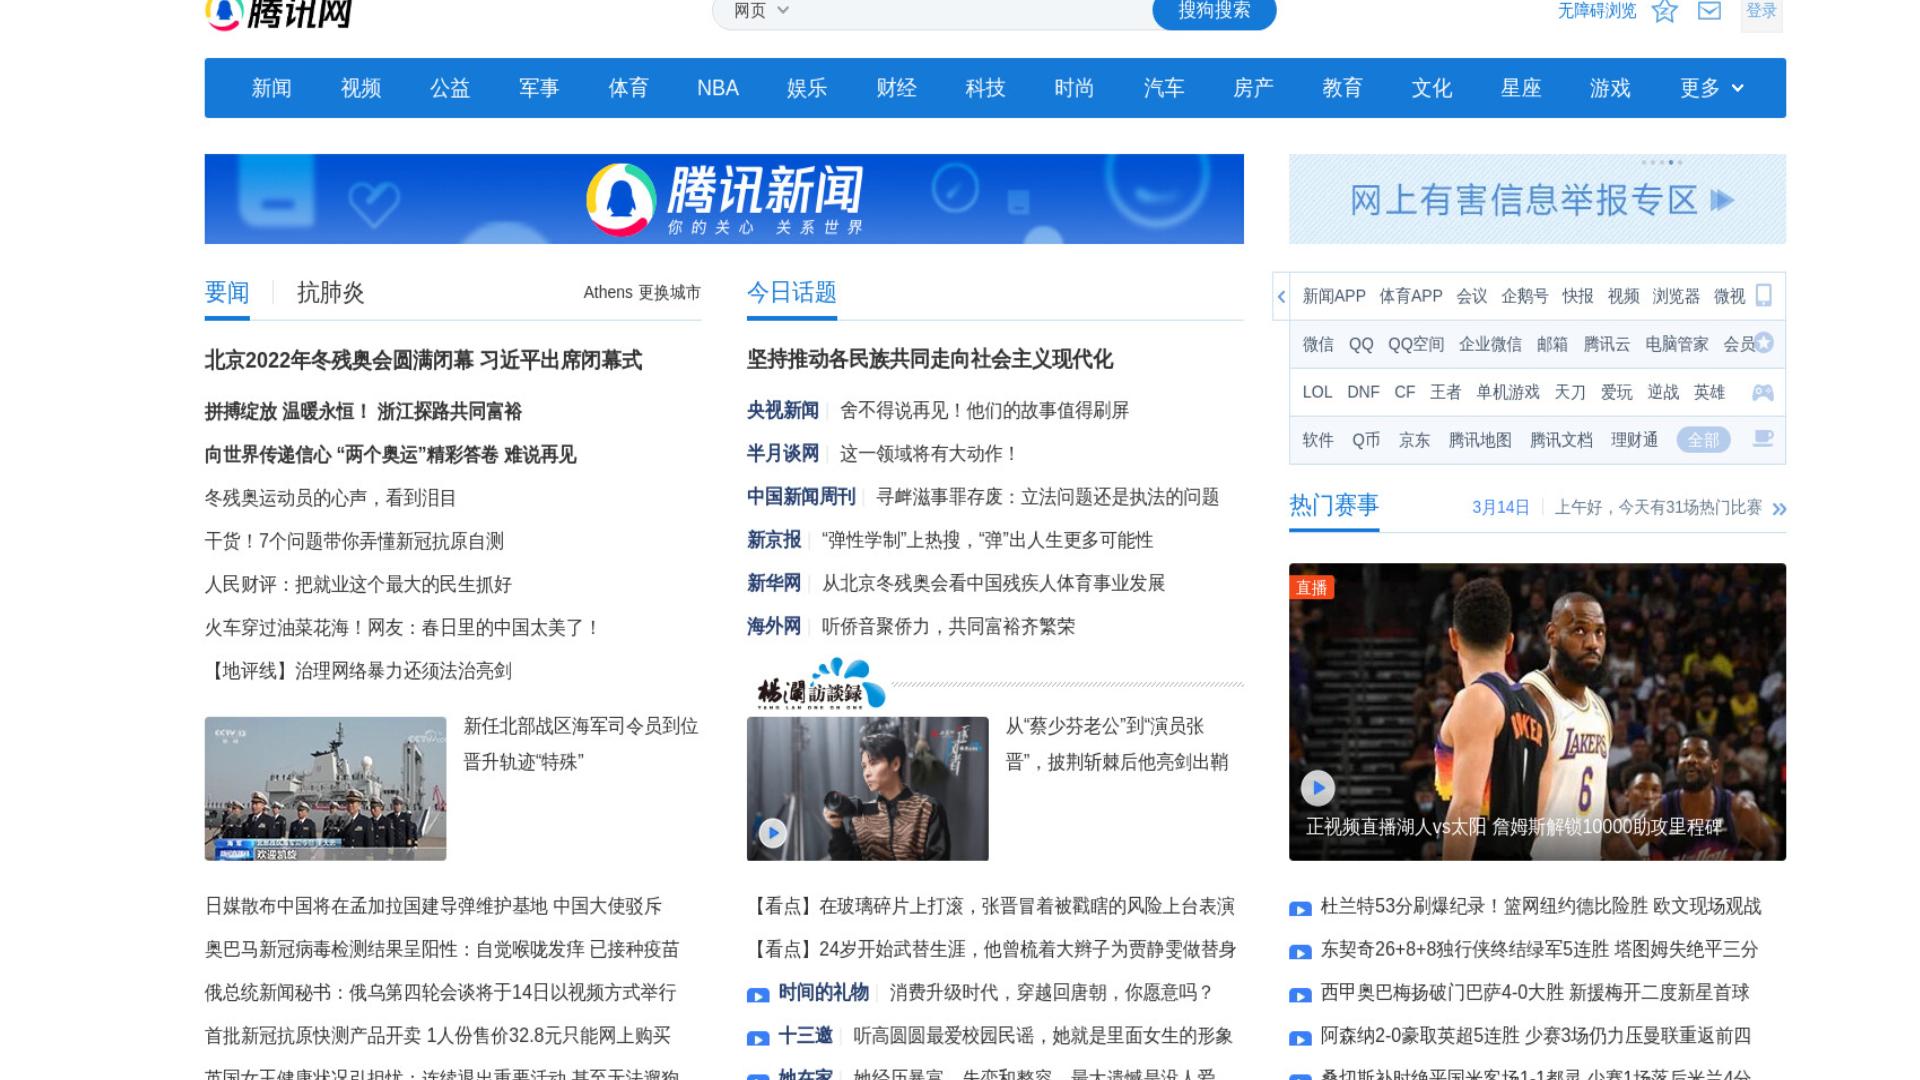Open 干货！7个问题带你弄懂新冠抗原自测
The image size is (1920, 1080).
(354, 541)
